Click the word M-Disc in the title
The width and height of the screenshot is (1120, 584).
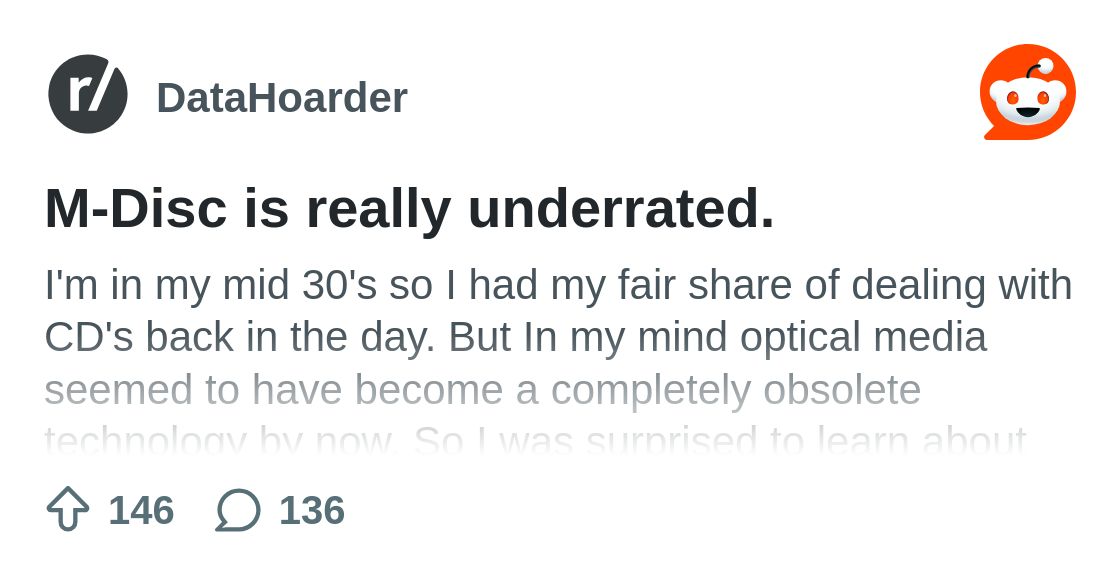(x=136, y=209)
